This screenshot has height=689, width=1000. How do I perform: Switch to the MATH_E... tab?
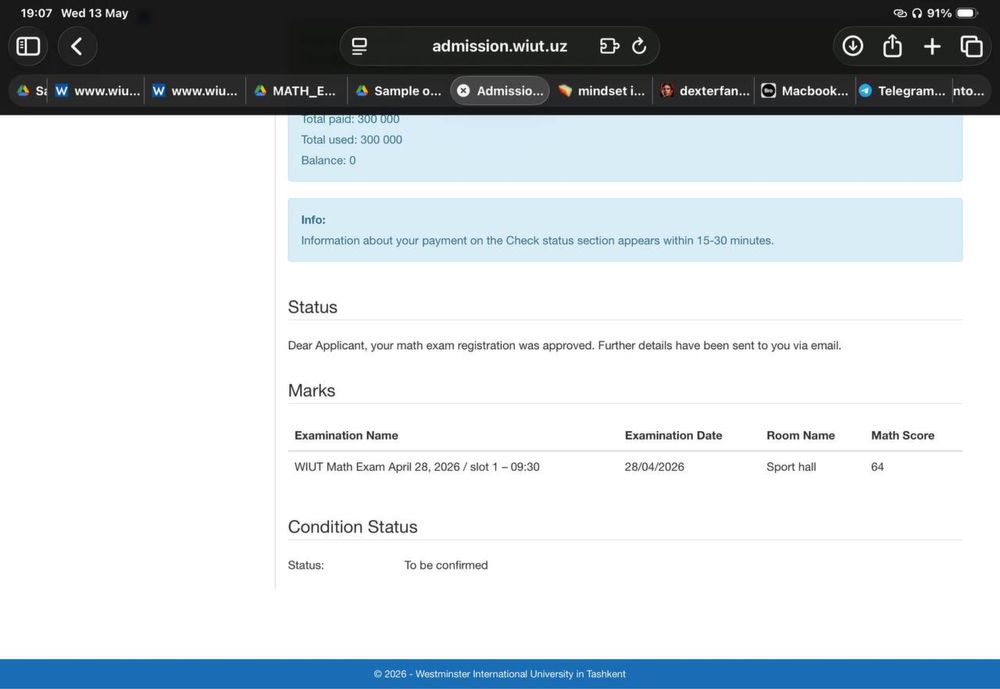pyautogui.click(x=296, y=91)
